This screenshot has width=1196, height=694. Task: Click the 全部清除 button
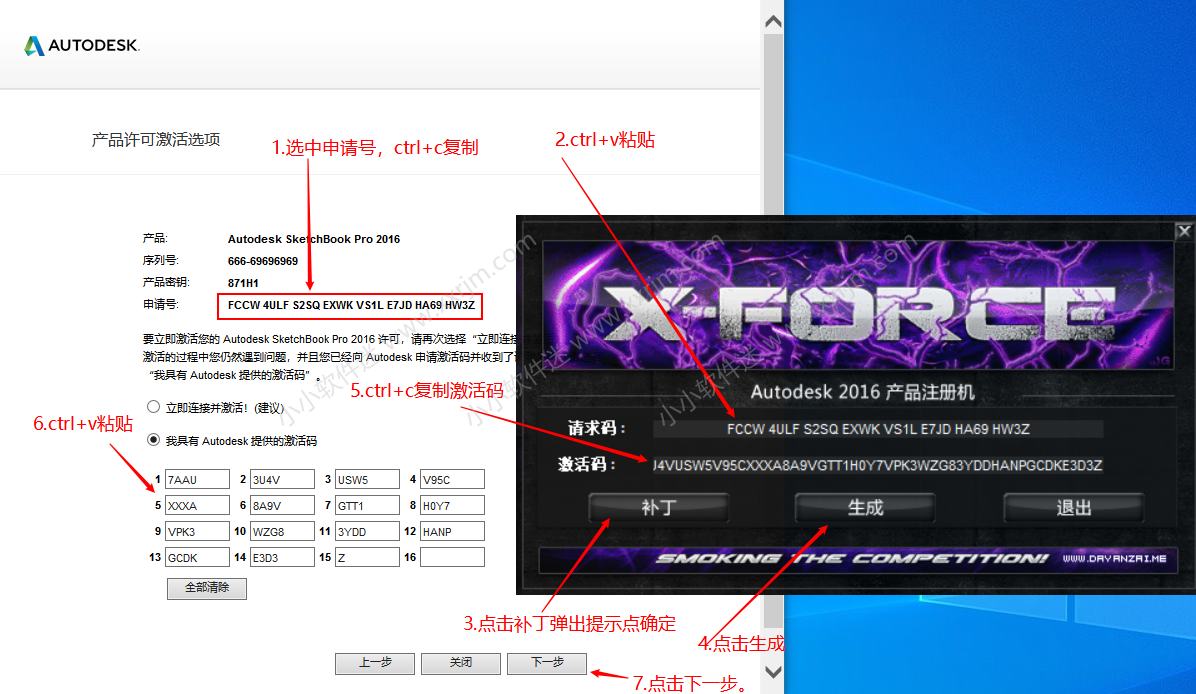[x=206, y=588]
